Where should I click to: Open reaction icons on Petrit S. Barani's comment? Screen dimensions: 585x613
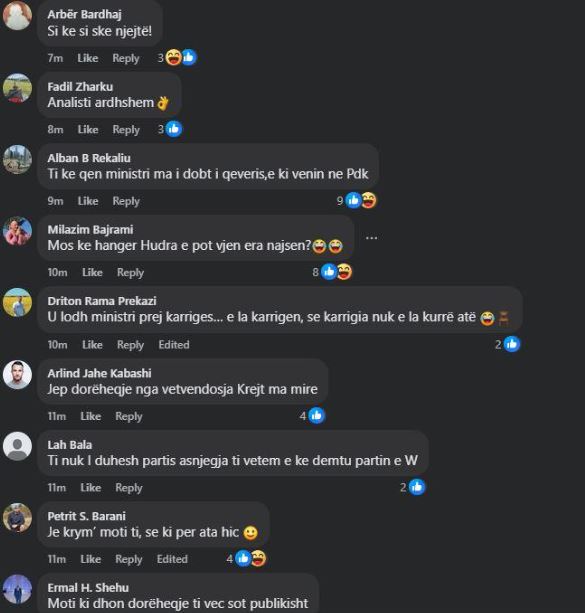click(246, 559)
